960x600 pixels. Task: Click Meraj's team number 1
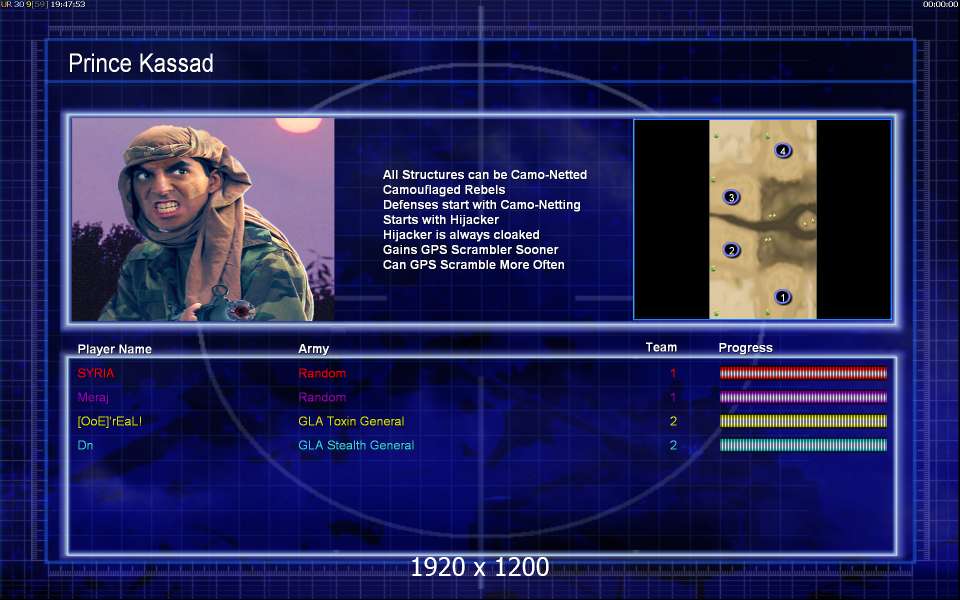click(x=673, y=397)
